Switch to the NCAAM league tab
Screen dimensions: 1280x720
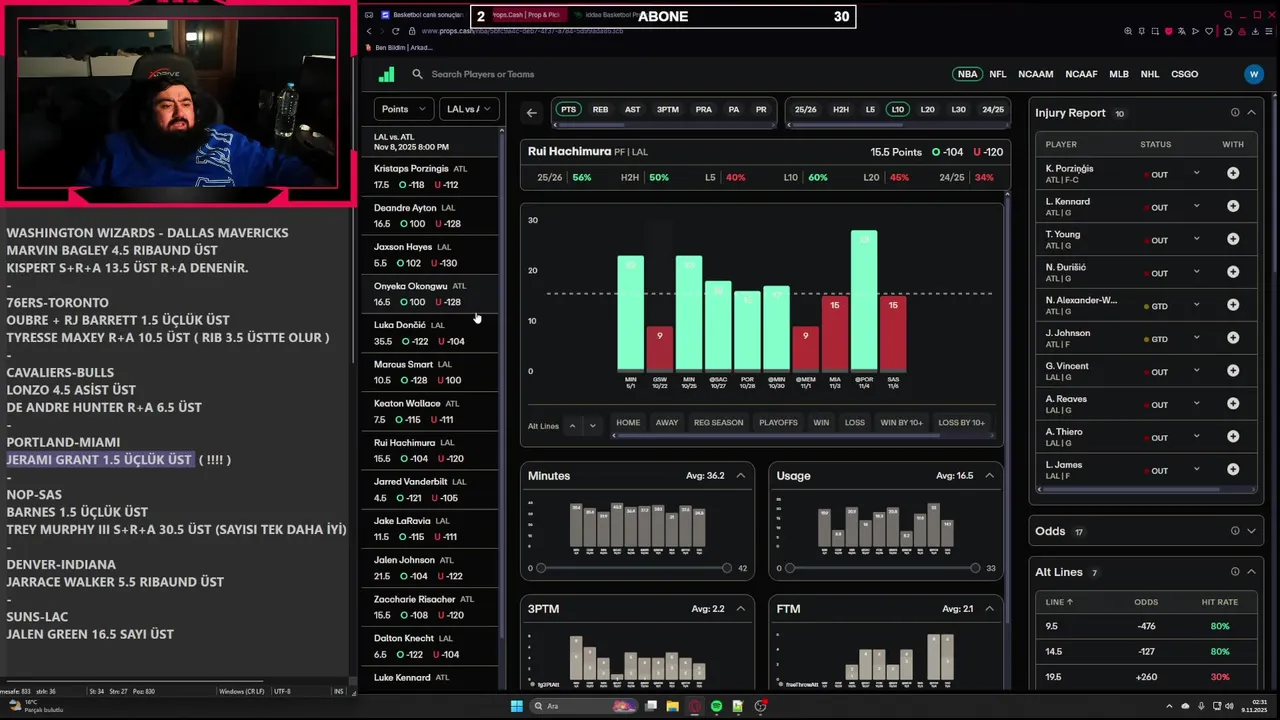coord(1035,74)
